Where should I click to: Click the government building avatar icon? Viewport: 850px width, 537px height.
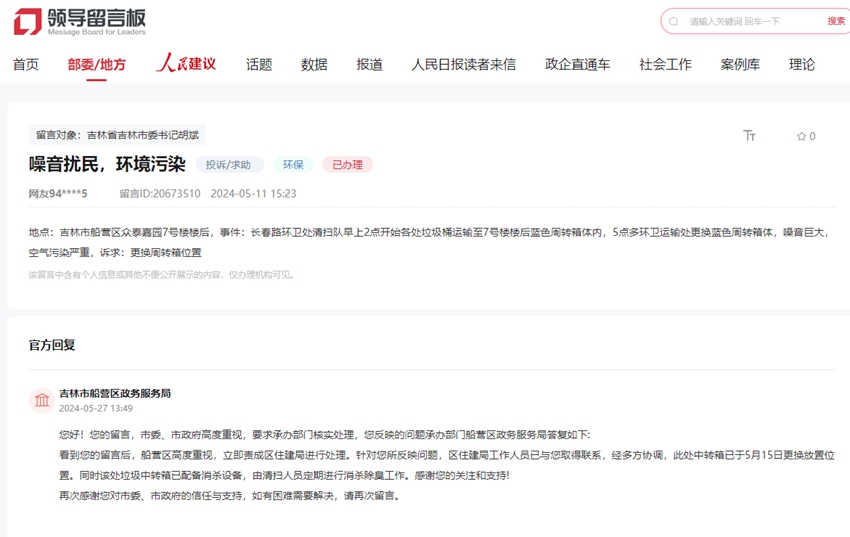[42, 401]
